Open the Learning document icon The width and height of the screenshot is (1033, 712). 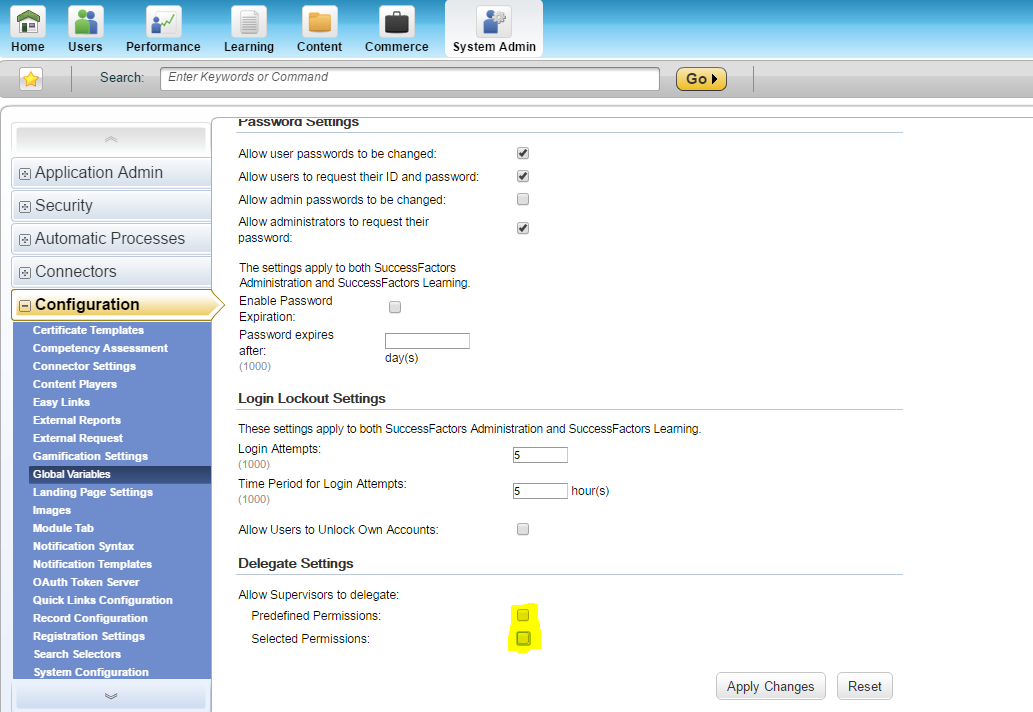[248, 22]
